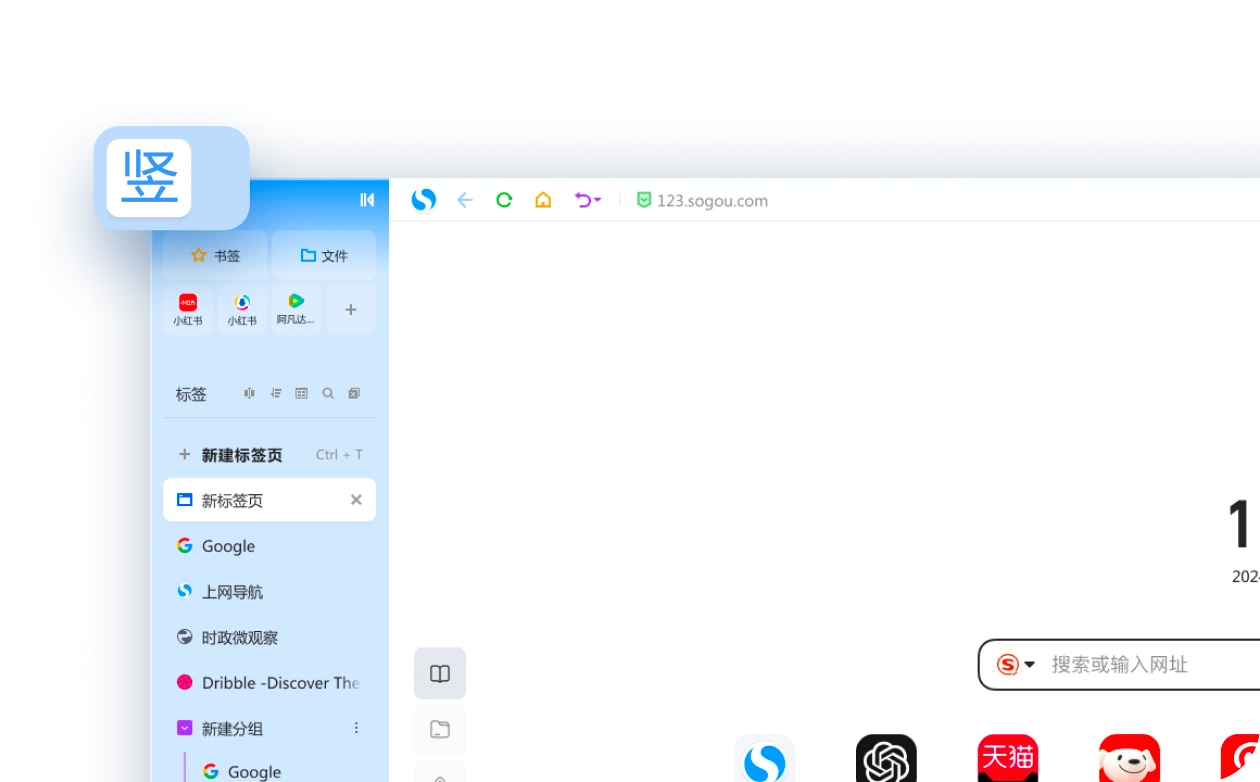Collapse the vertical tab sidebar
Screen dimensions: 1260x782
(x=367, y=200)
